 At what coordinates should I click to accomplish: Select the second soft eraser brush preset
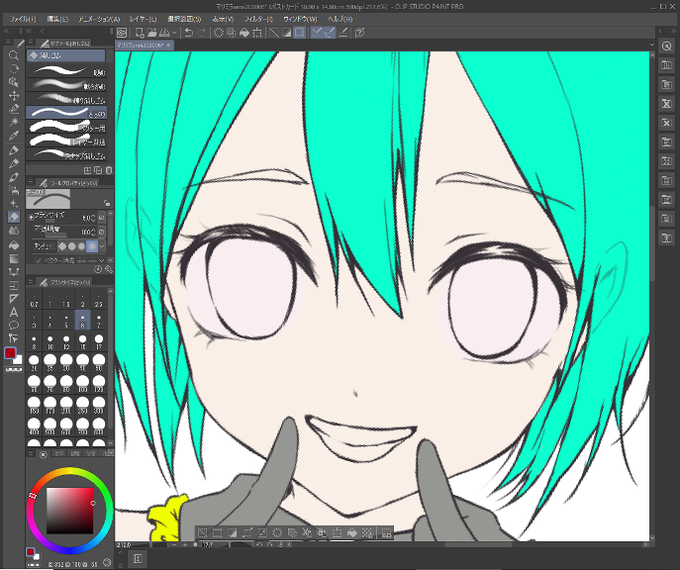pos(66,85)
